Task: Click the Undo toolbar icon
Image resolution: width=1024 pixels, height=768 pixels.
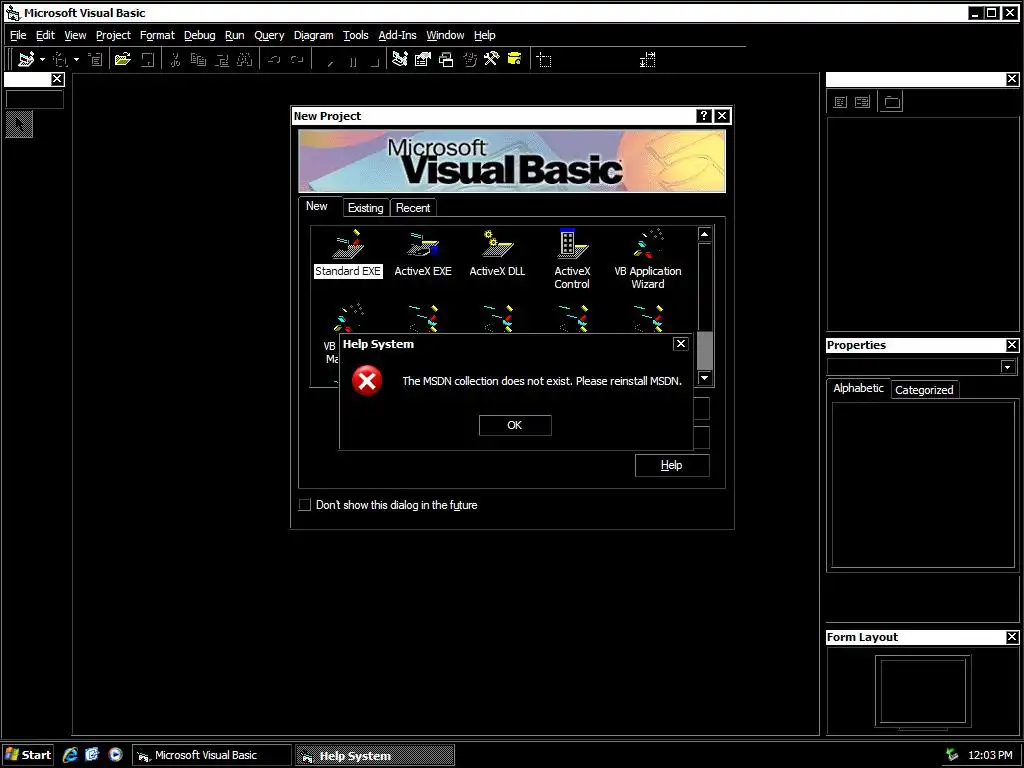Action: pos(274,59)
